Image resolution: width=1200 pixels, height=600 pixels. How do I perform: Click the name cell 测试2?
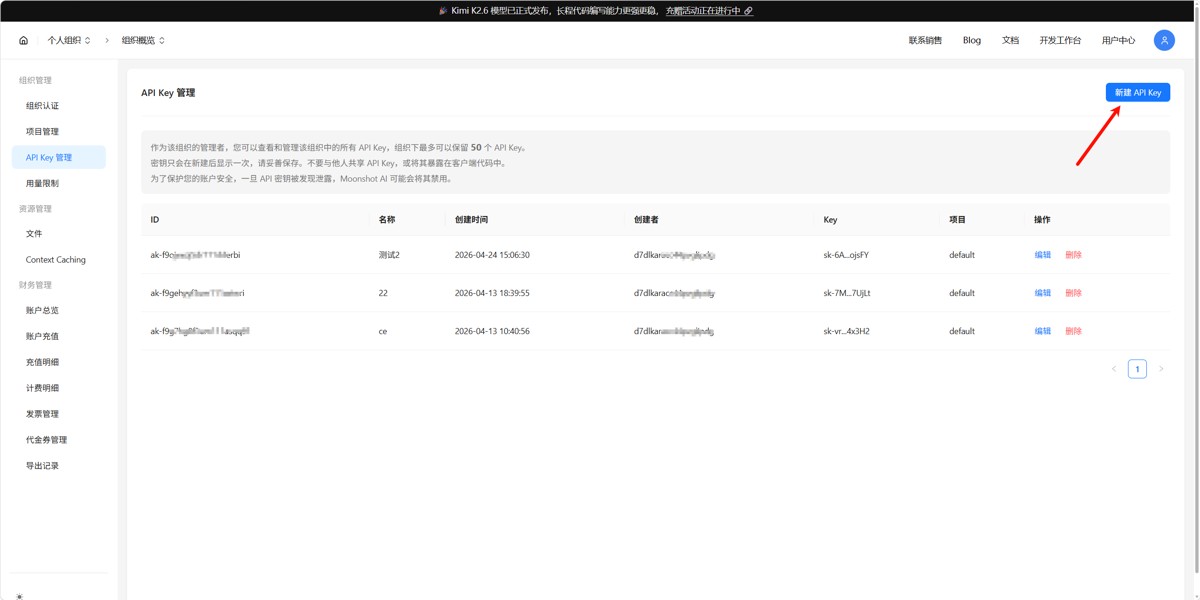click(x=389, y=255)
